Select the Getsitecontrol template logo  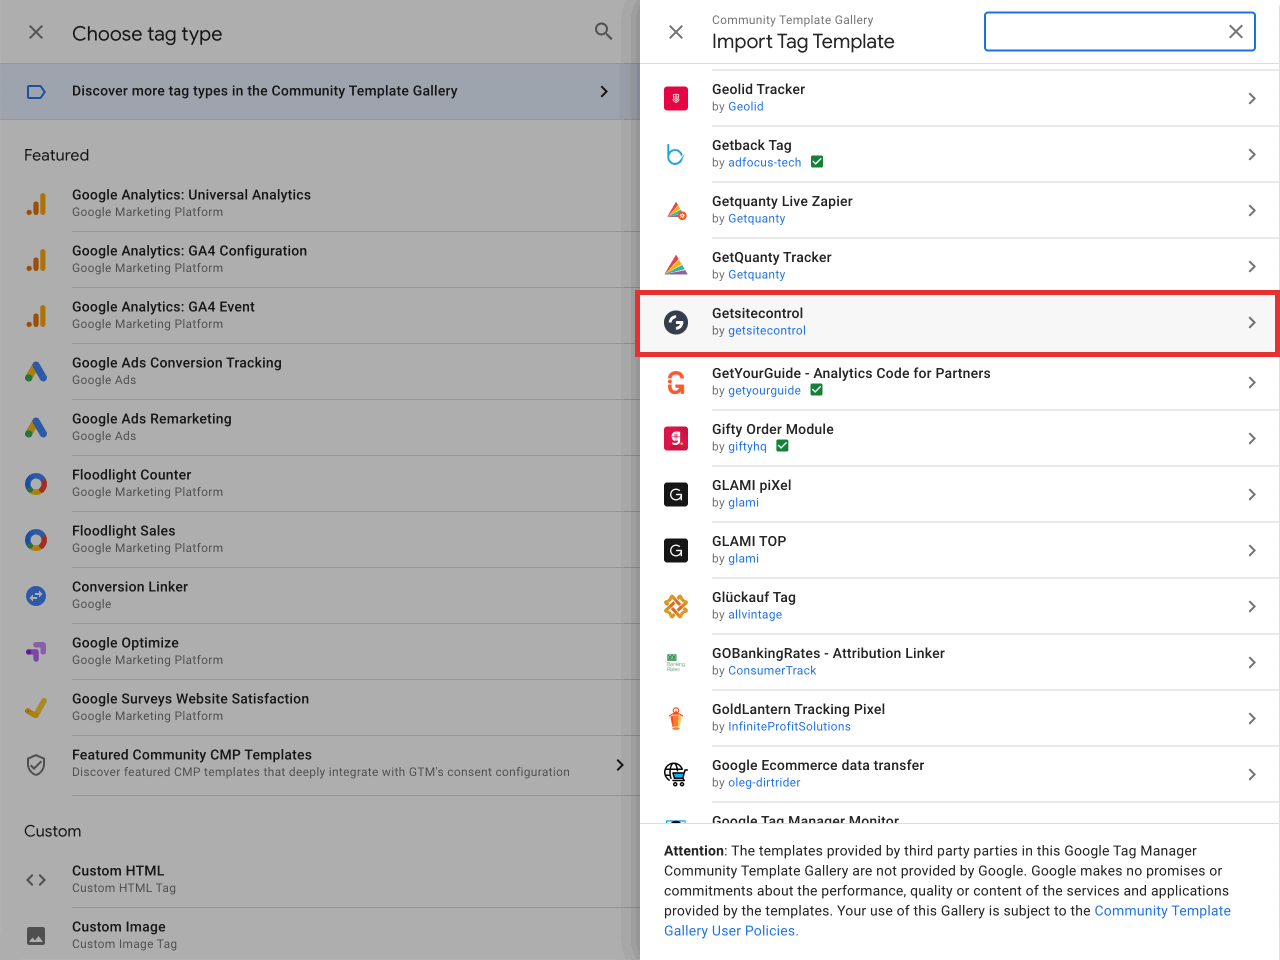coord(677,322)
